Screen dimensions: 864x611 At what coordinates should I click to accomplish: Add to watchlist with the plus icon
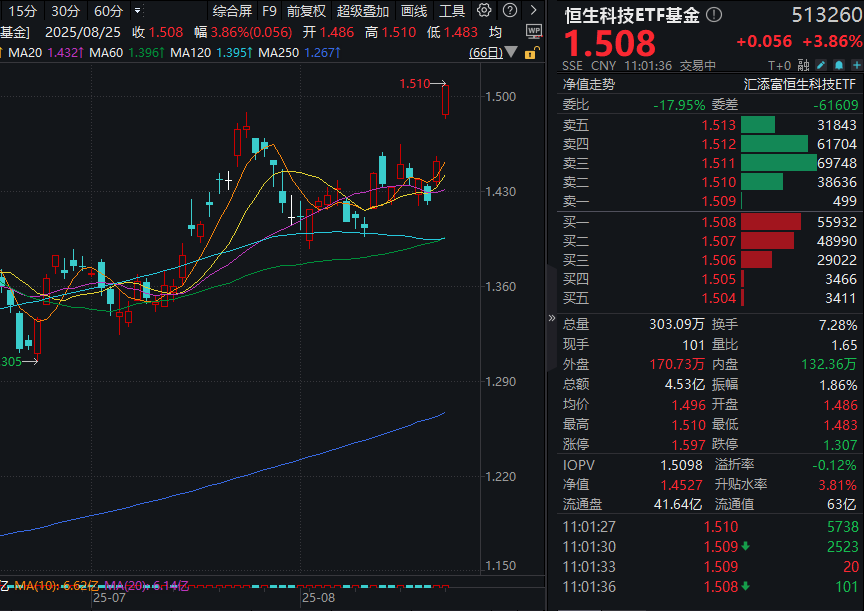click(858, 64)
